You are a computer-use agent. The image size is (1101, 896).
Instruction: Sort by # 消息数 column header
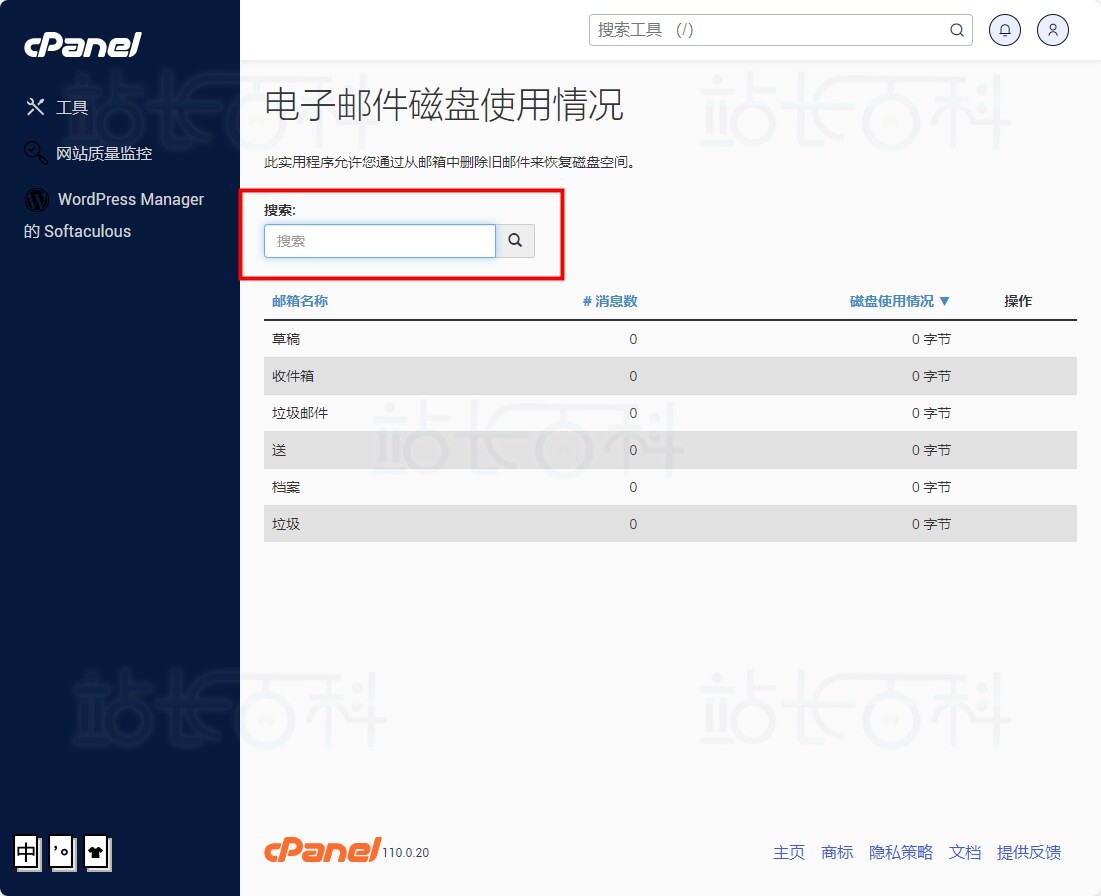coord(610,301)
